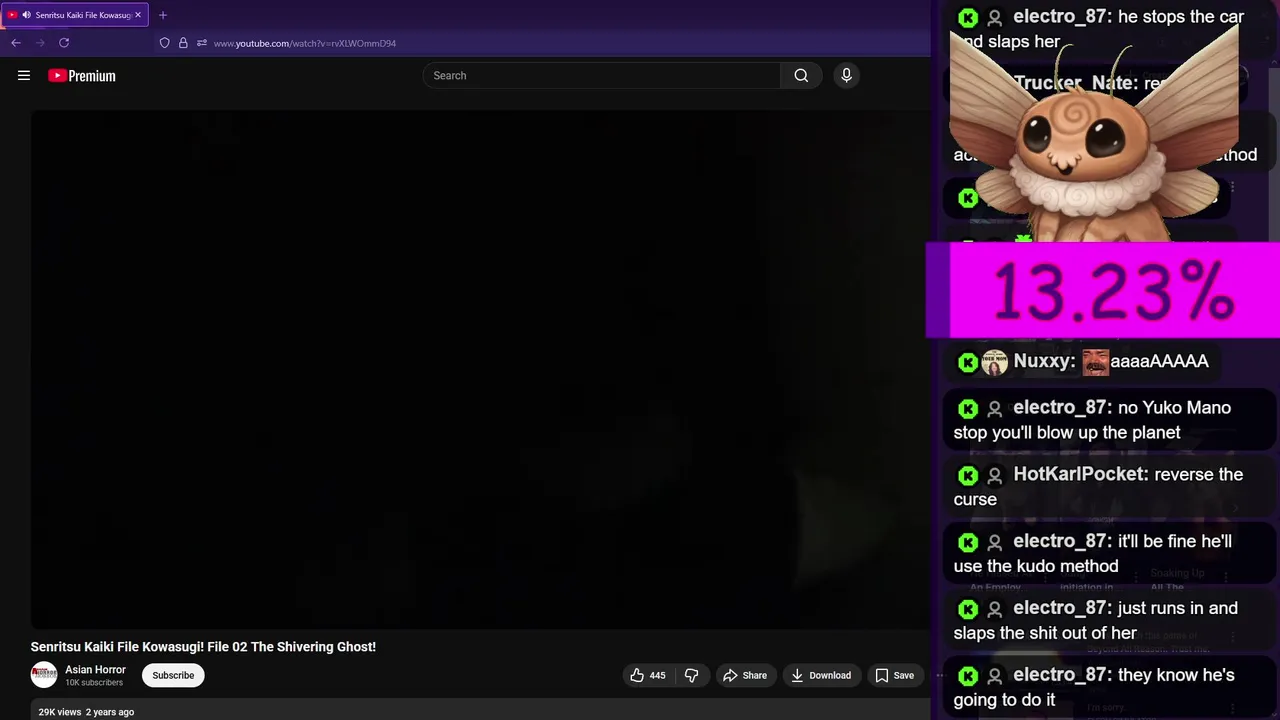1280x720 pixels.
Task: Open the tracking protection shield icon
Action: tap(165, 43)
